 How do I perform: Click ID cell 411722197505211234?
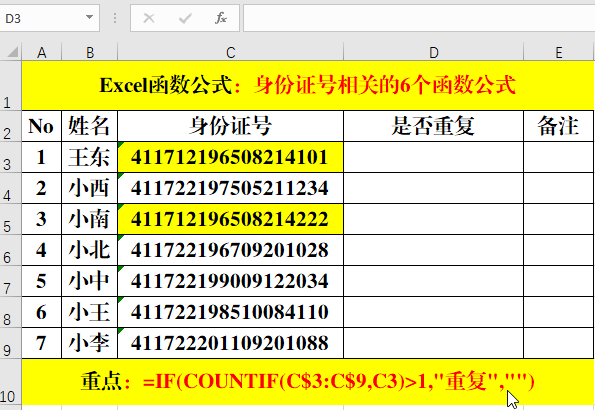point(231,188)
